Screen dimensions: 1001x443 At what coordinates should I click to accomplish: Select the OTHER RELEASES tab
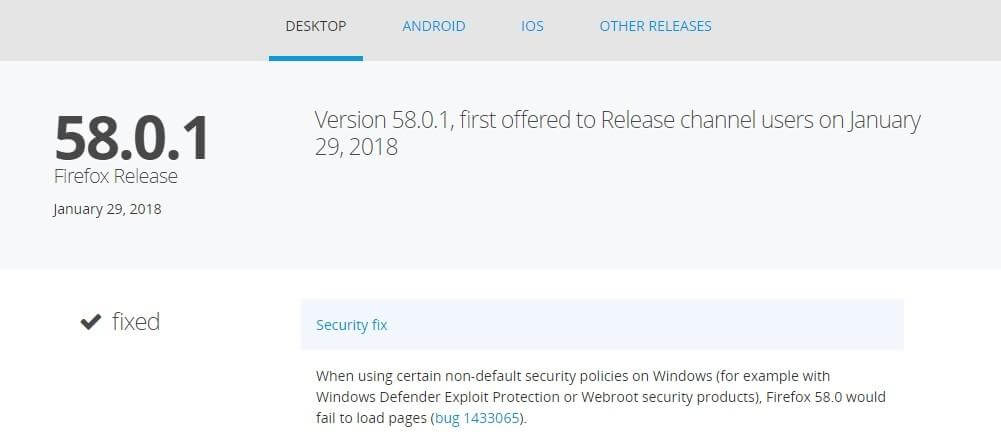point(655,26)
